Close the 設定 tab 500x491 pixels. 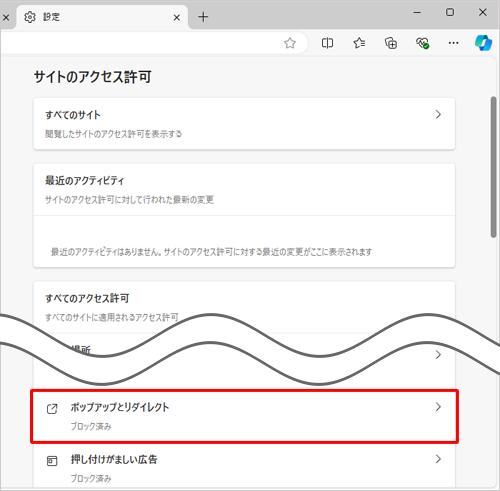tap(177, 17)
